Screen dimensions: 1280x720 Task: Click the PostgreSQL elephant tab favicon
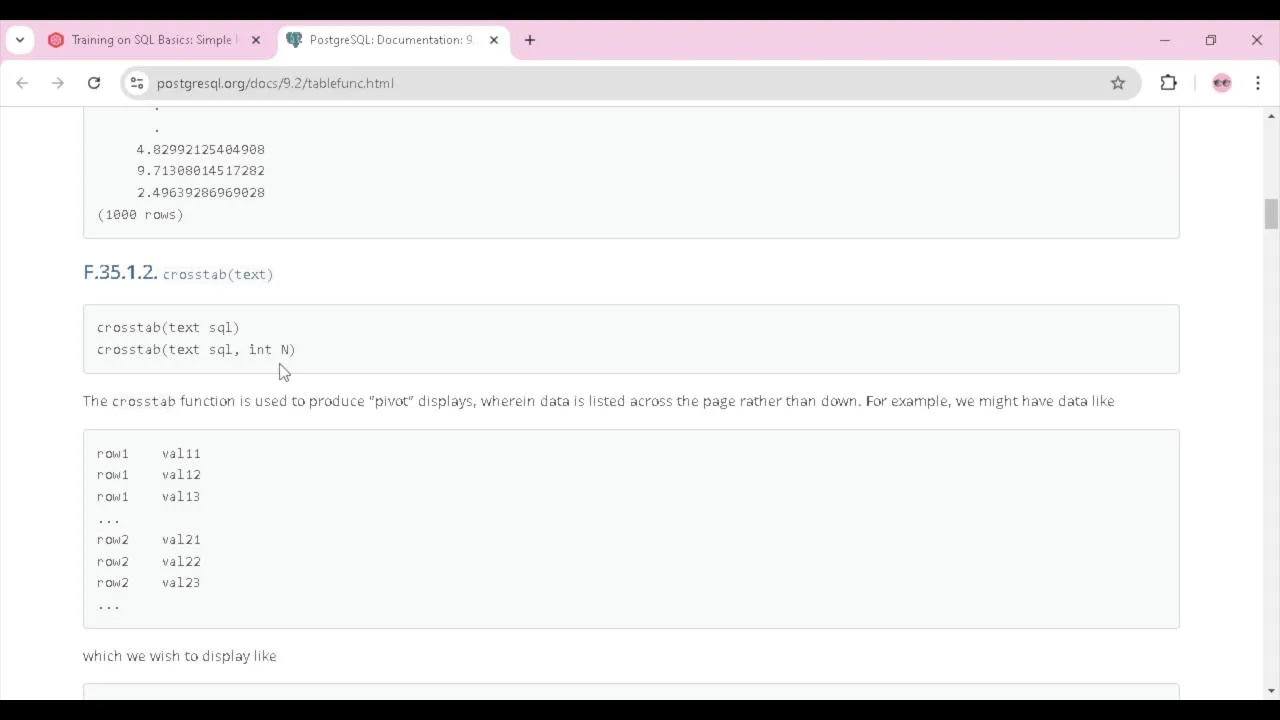294,40
